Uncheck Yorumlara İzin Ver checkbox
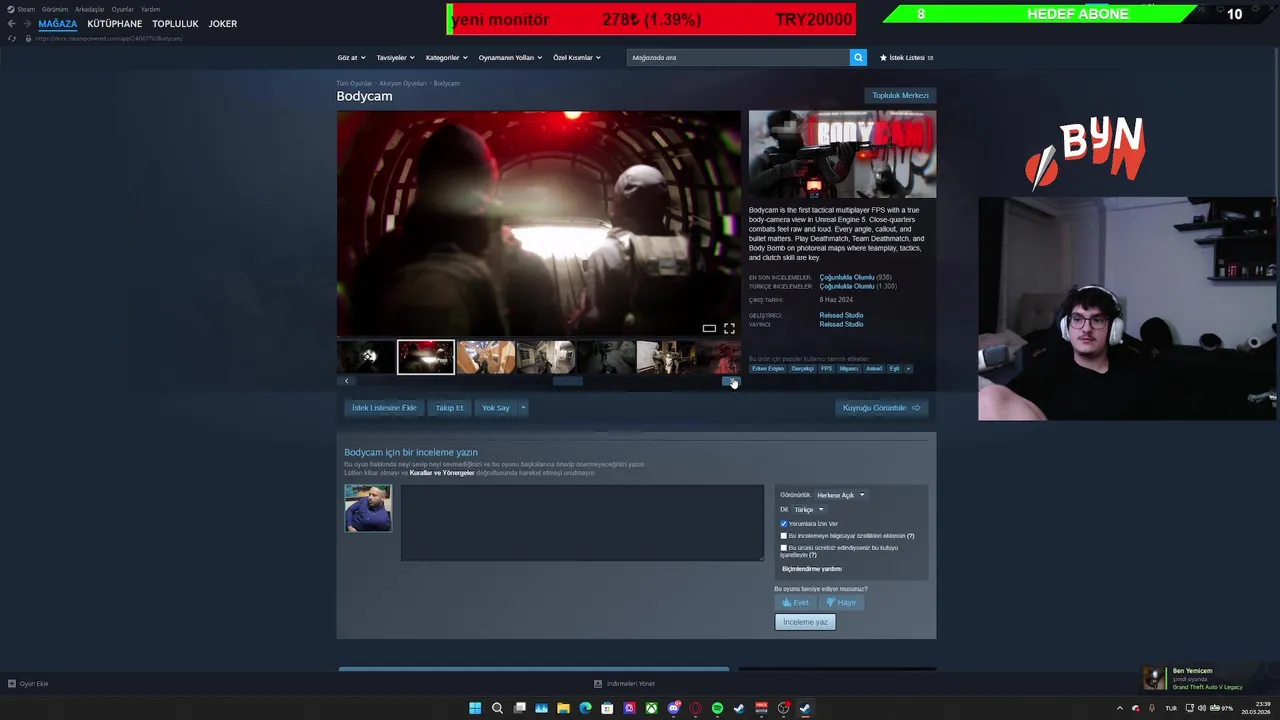 784,524
